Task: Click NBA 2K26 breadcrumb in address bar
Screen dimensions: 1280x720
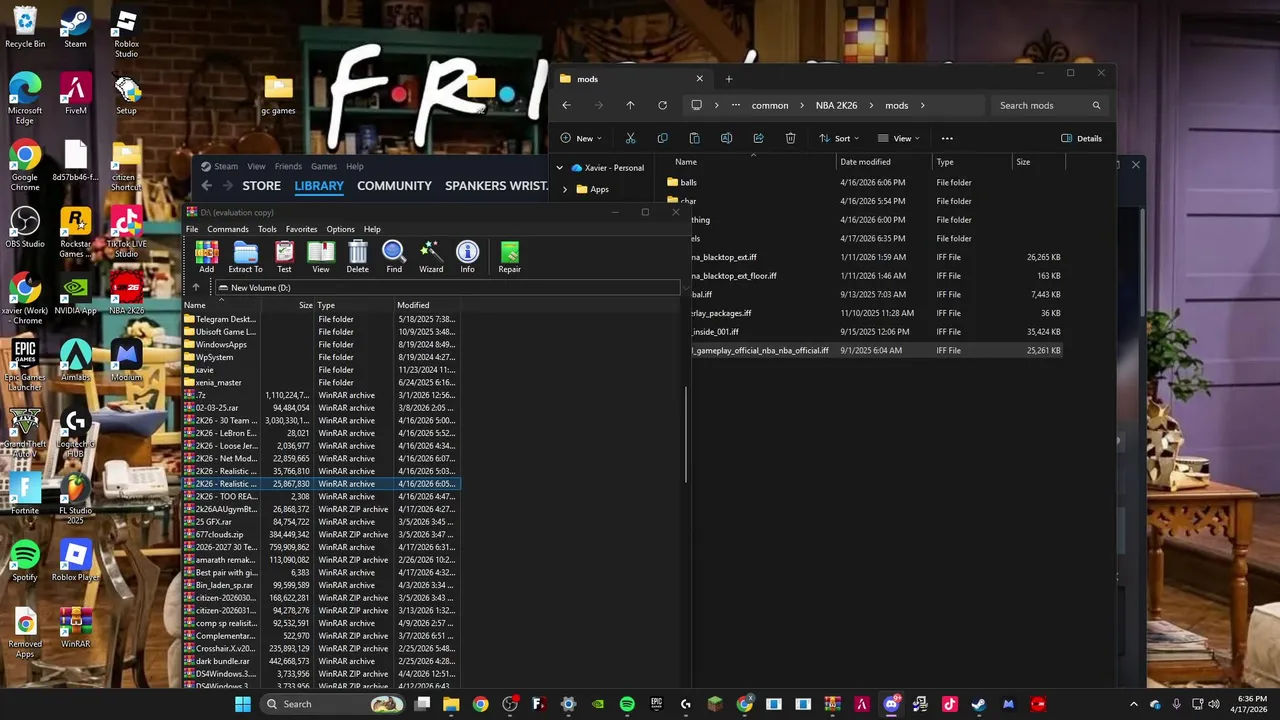Action: pos(836,105)
